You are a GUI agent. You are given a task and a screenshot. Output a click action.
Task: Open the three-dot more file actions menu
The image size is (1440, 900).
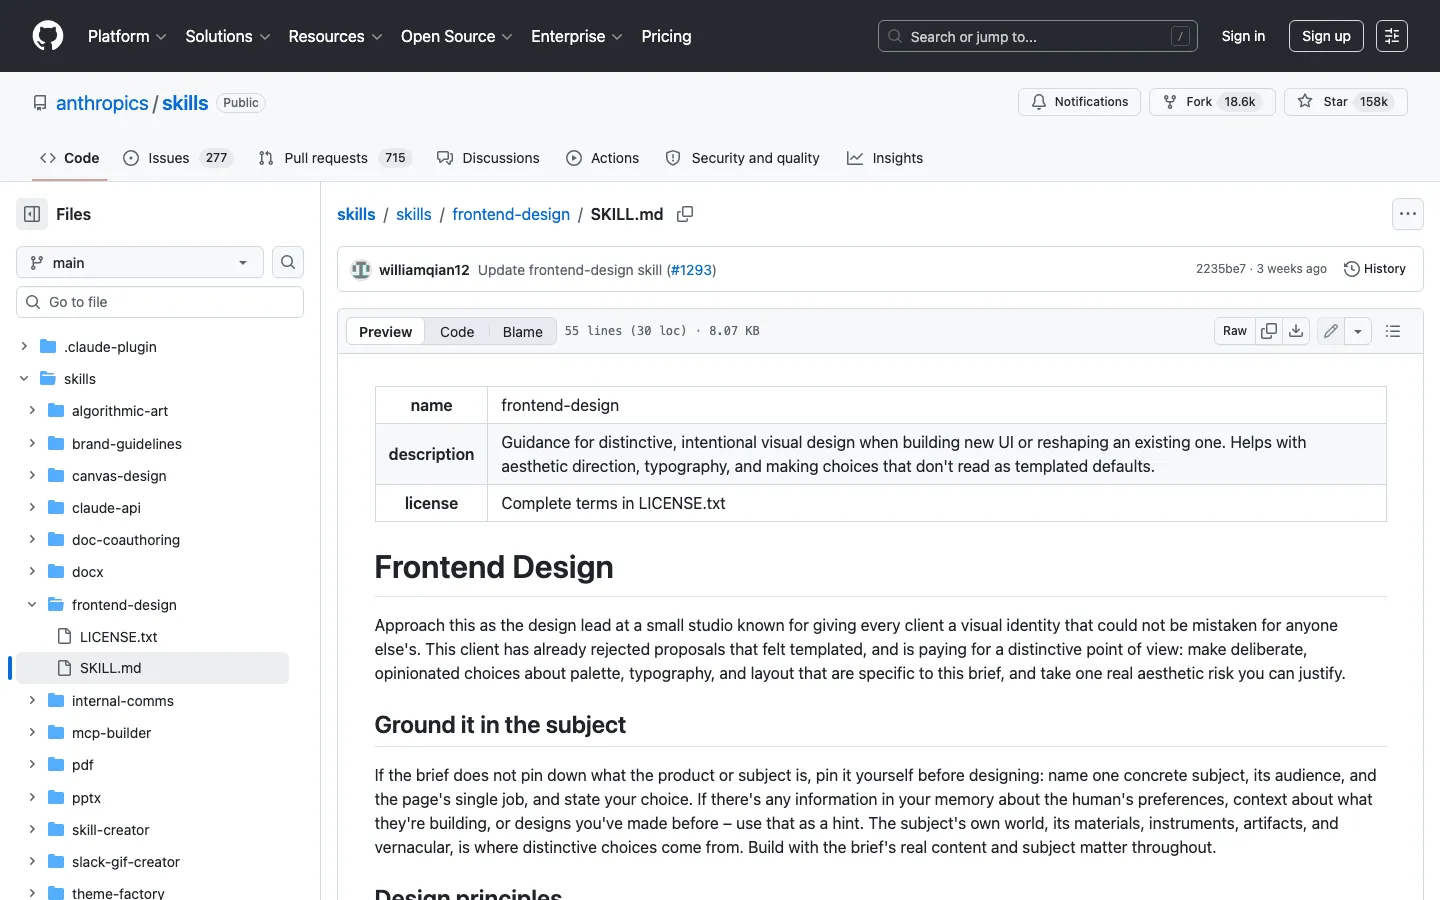pyautogui.click(x=1408, y=214)
